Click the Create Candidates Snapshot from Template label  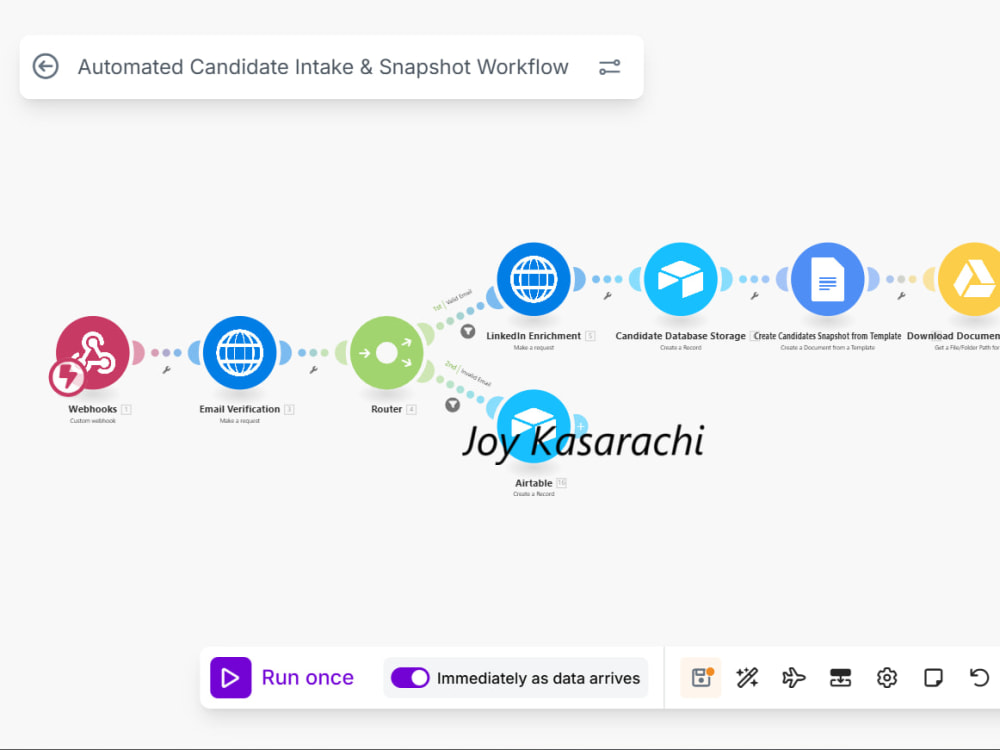[x=828, y=335]
